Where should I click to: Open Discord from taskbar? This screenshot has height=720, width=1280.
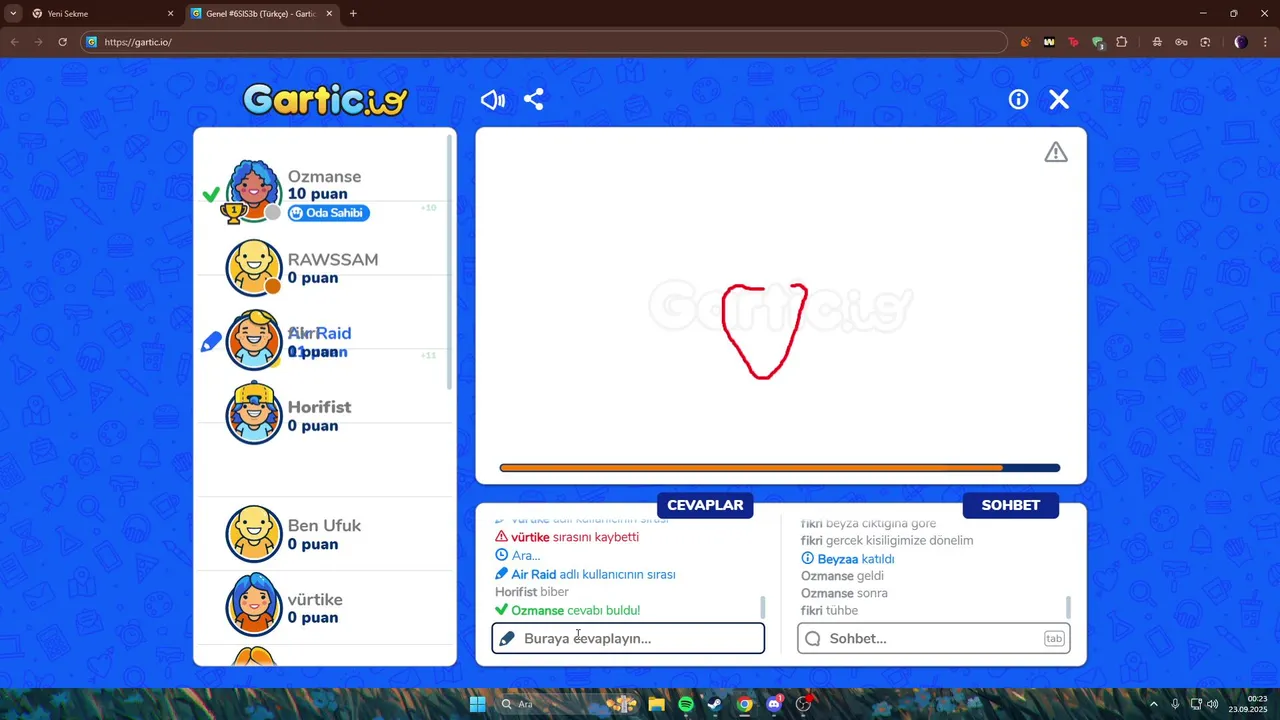(773, 704)
